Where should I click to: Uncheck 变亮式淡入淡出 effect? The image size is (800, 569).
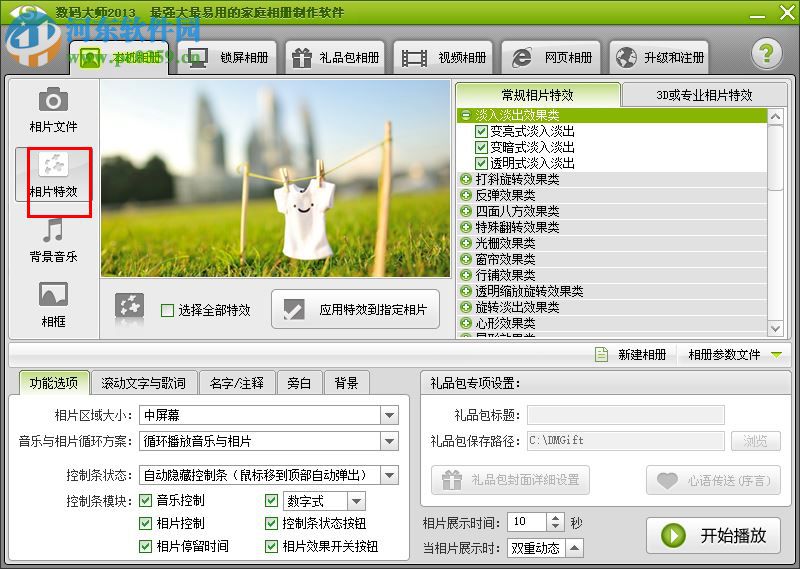[481, 131]
